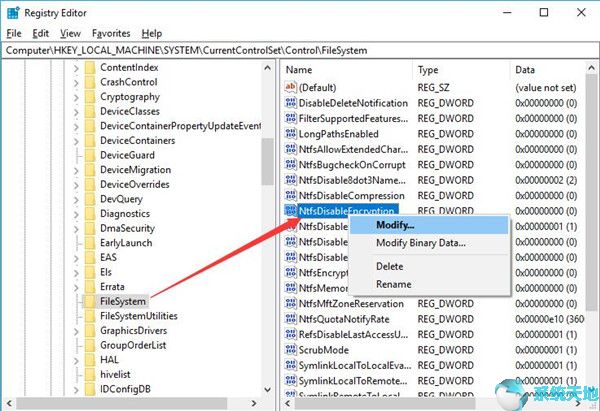
Task: Expand the CrashControl tree node
Action: [76, 83]
